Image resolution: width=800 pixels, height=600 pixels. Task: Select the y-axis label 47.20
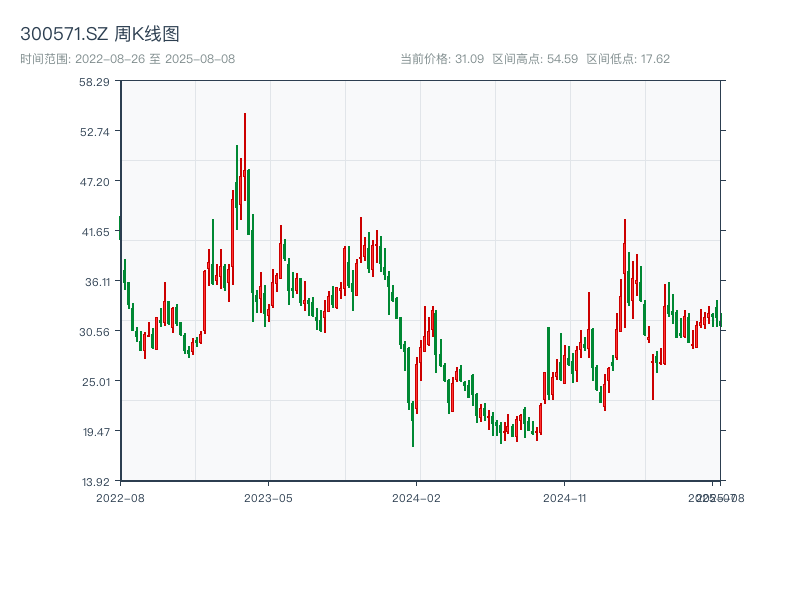click(x=94, y=182)
